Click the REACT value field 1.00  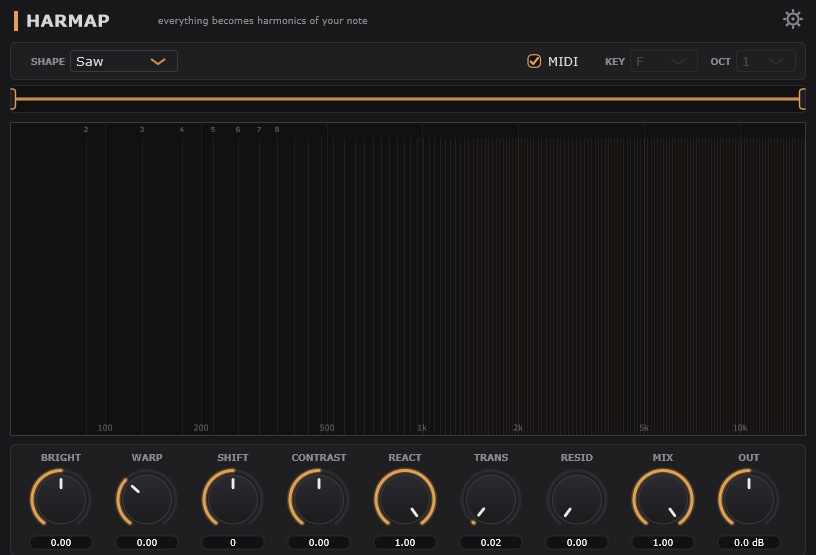pyautogui.click(x=405, y=543)
